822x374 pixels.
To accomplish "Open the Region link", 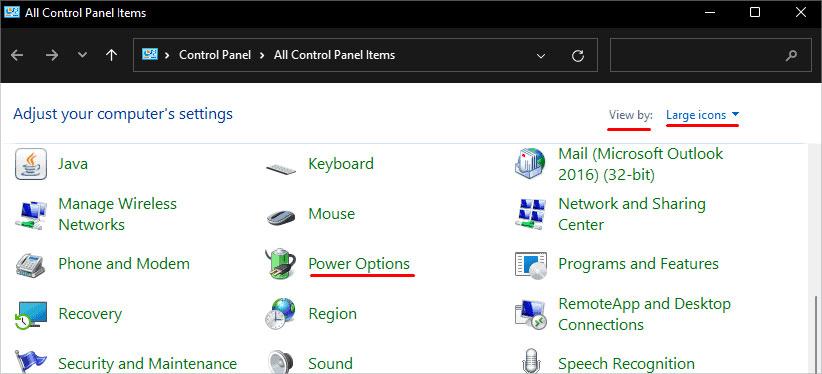I will 332,314.
